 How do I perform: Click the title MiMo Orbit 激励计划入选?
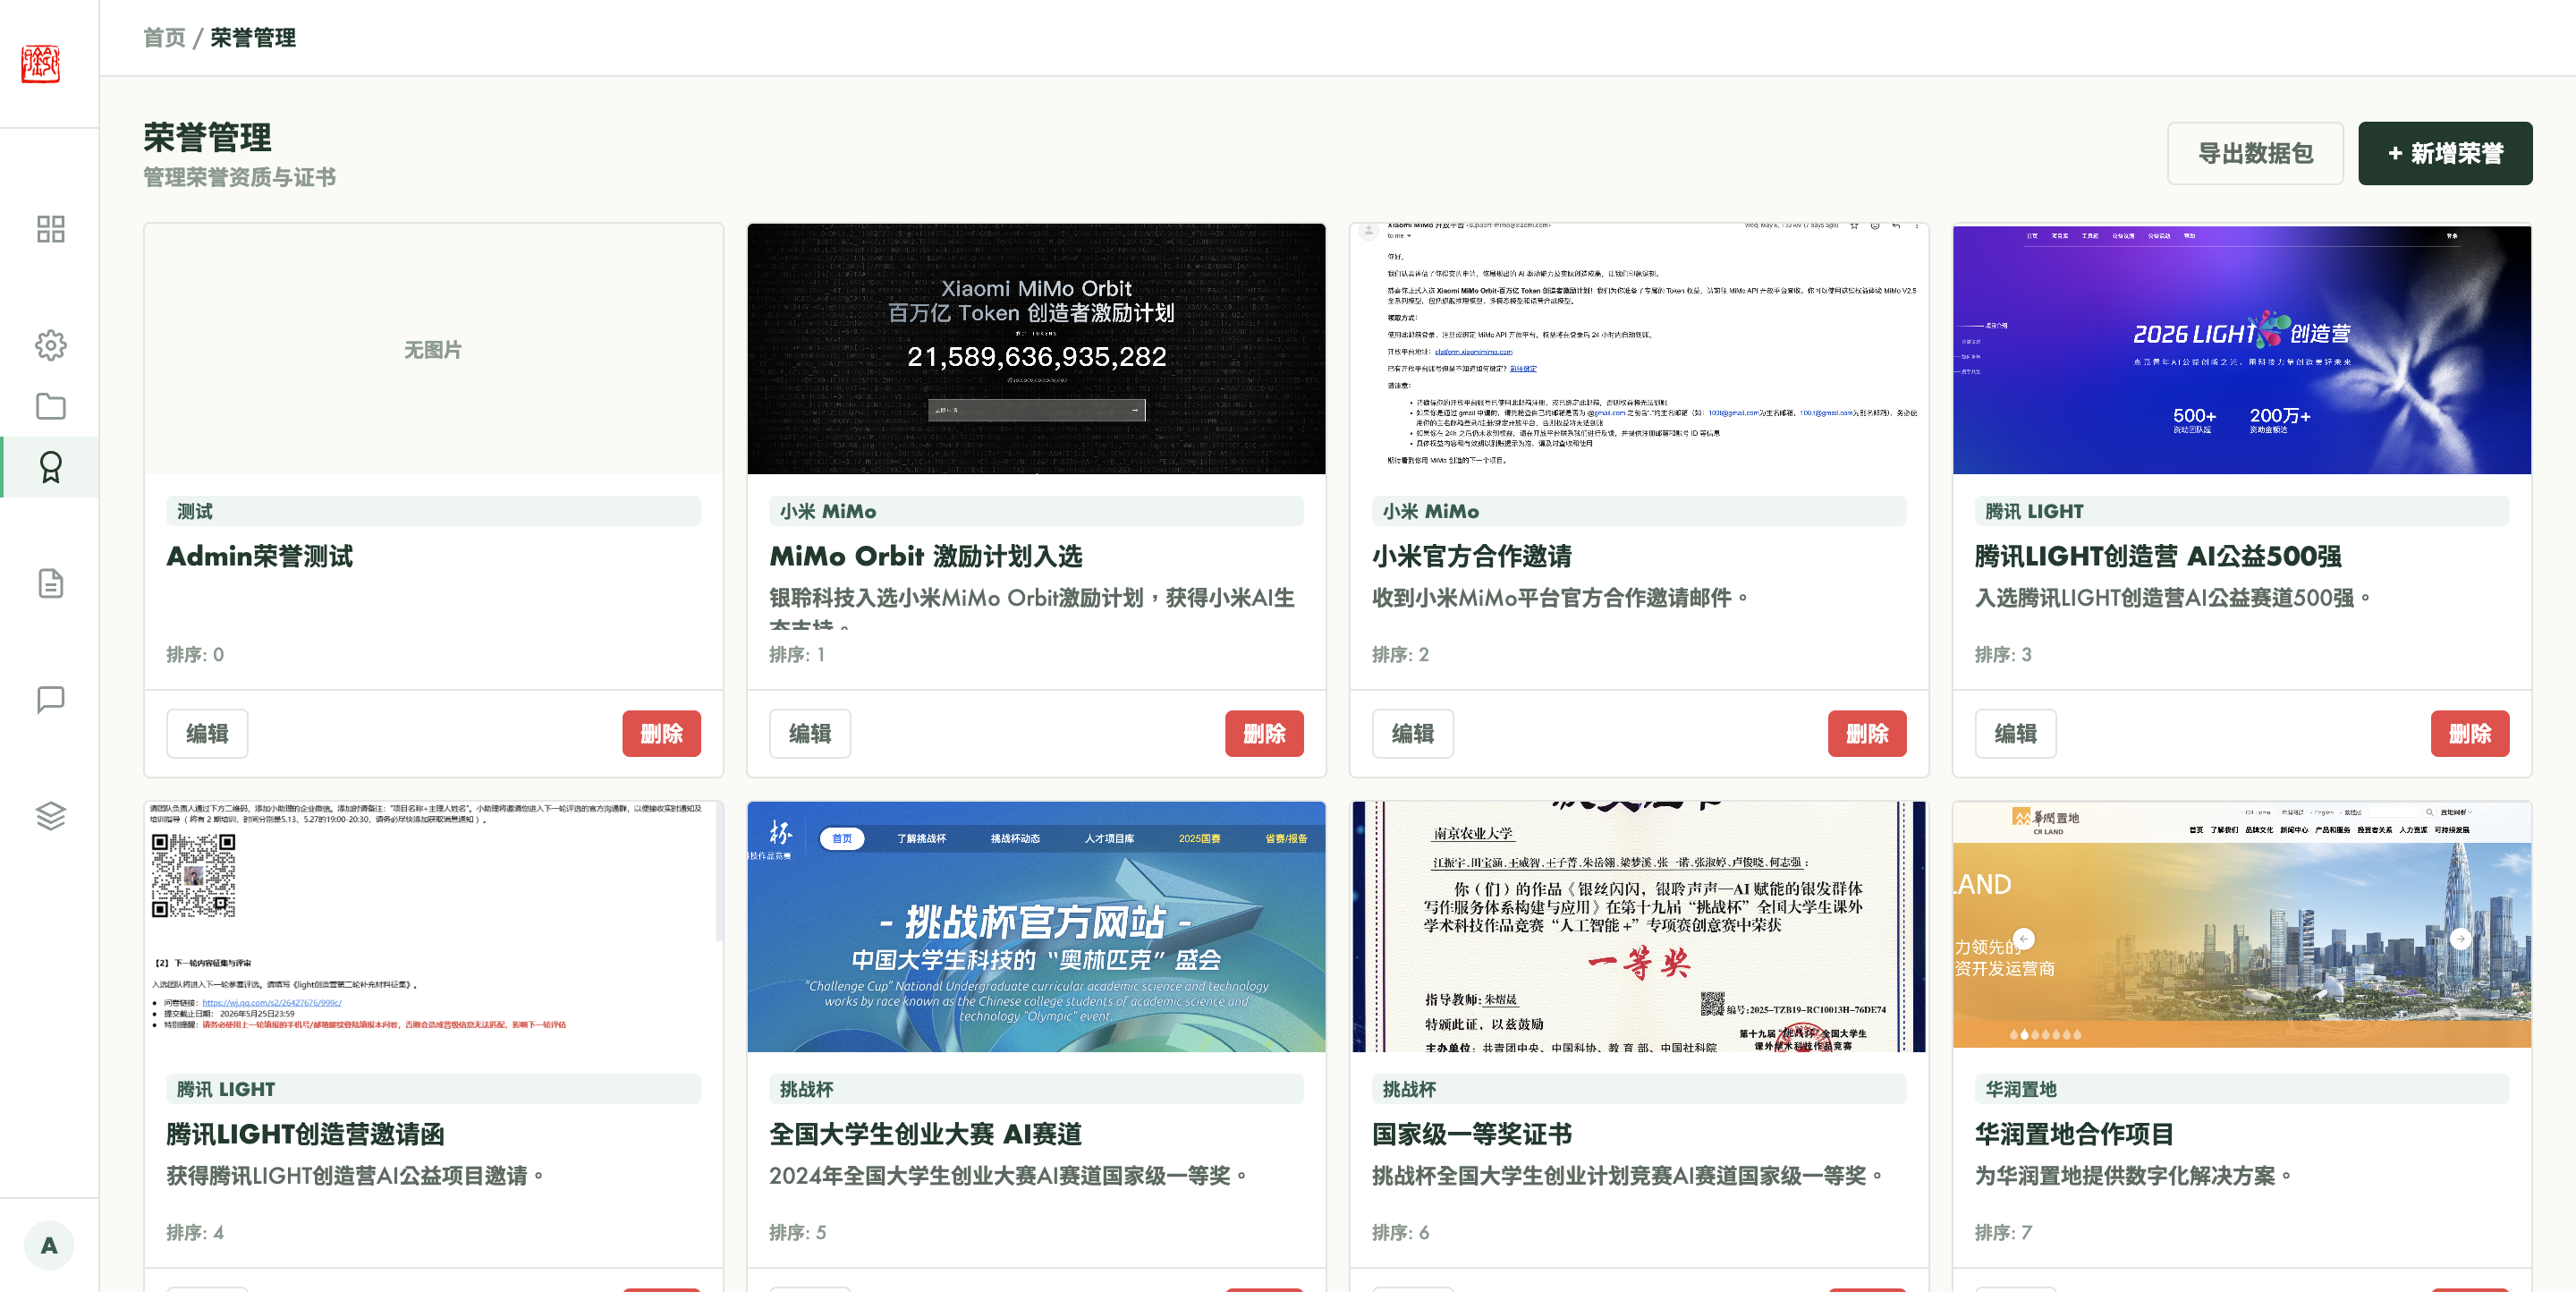926,556
